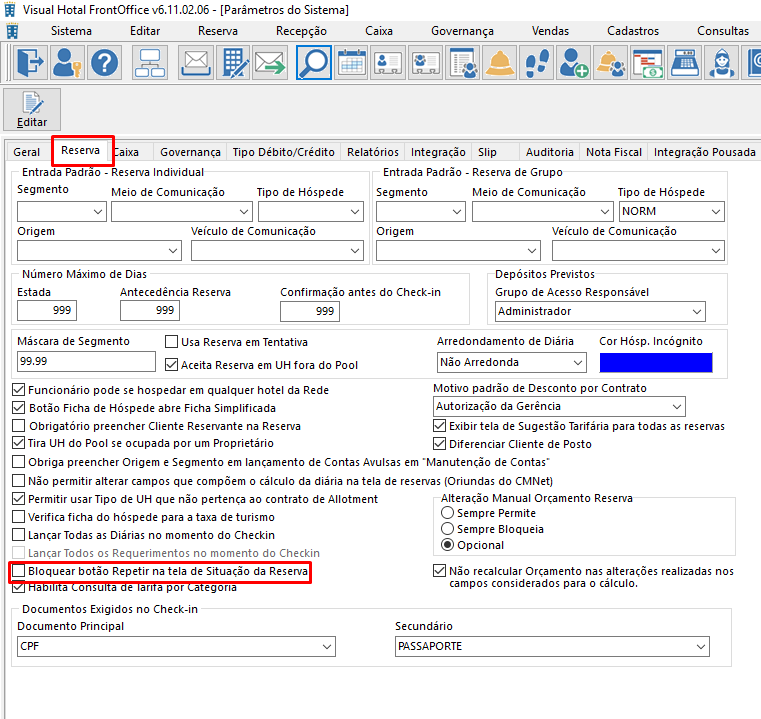Enable Usa Reserva em Tentativa checkbox
The width and height of the screenshot is (761, 719).
[171, 342]
